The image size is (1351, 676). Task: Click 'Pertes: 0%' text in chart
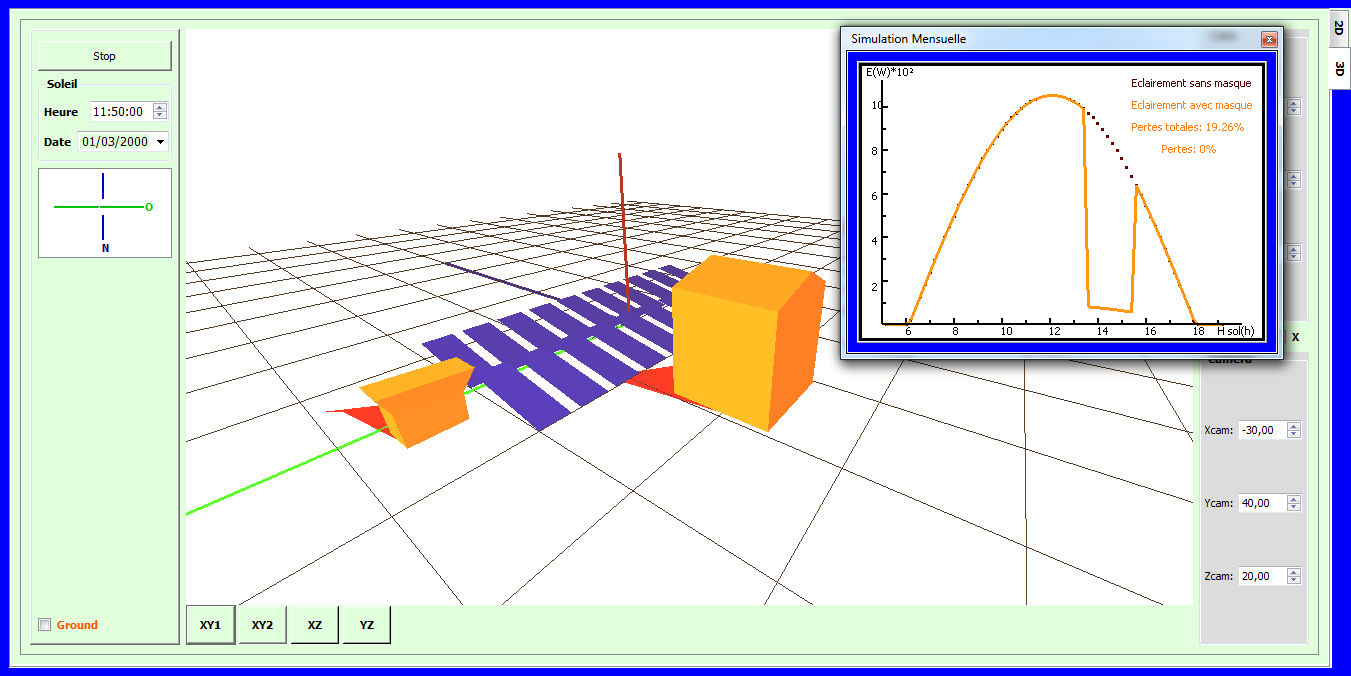[1188, 149]
